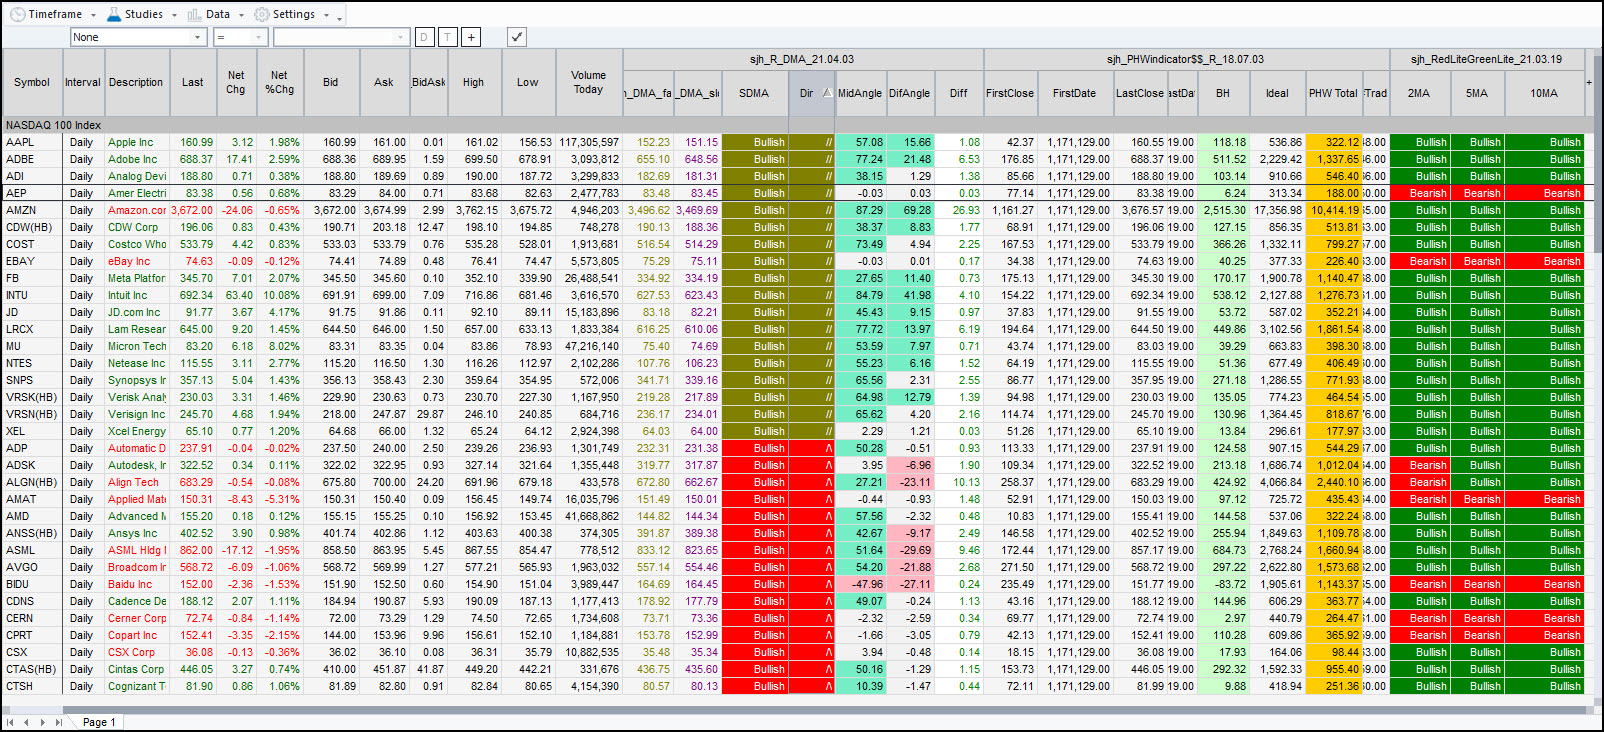
Task: Go to first page with navigation arrow
Action: pyautogui.click(x=10, y=722)
